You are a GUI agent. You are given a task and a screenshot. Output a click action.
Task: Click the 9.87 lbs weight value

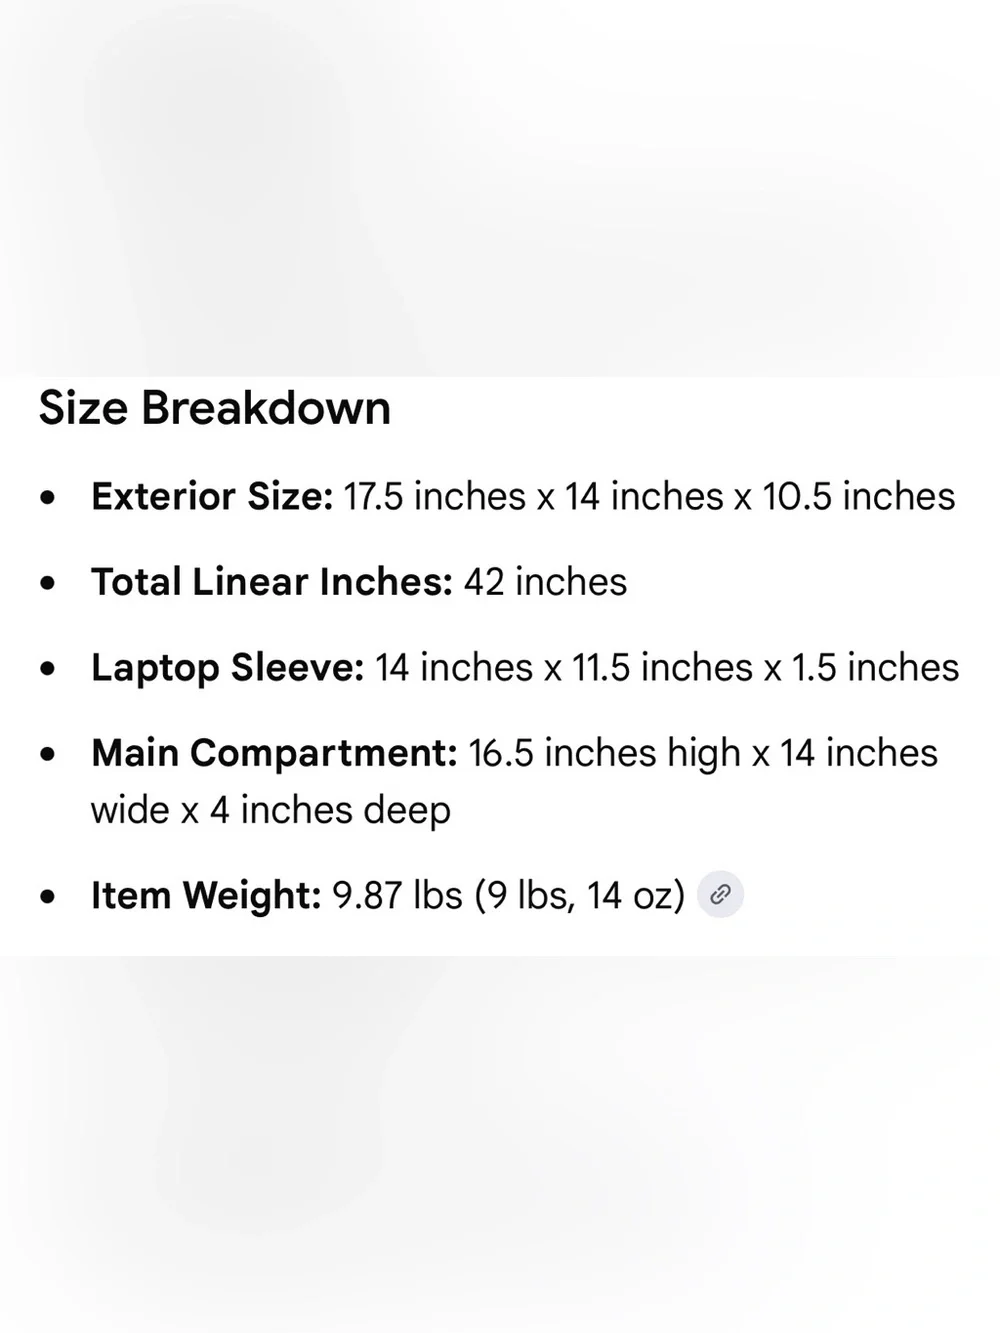point(398,895)
